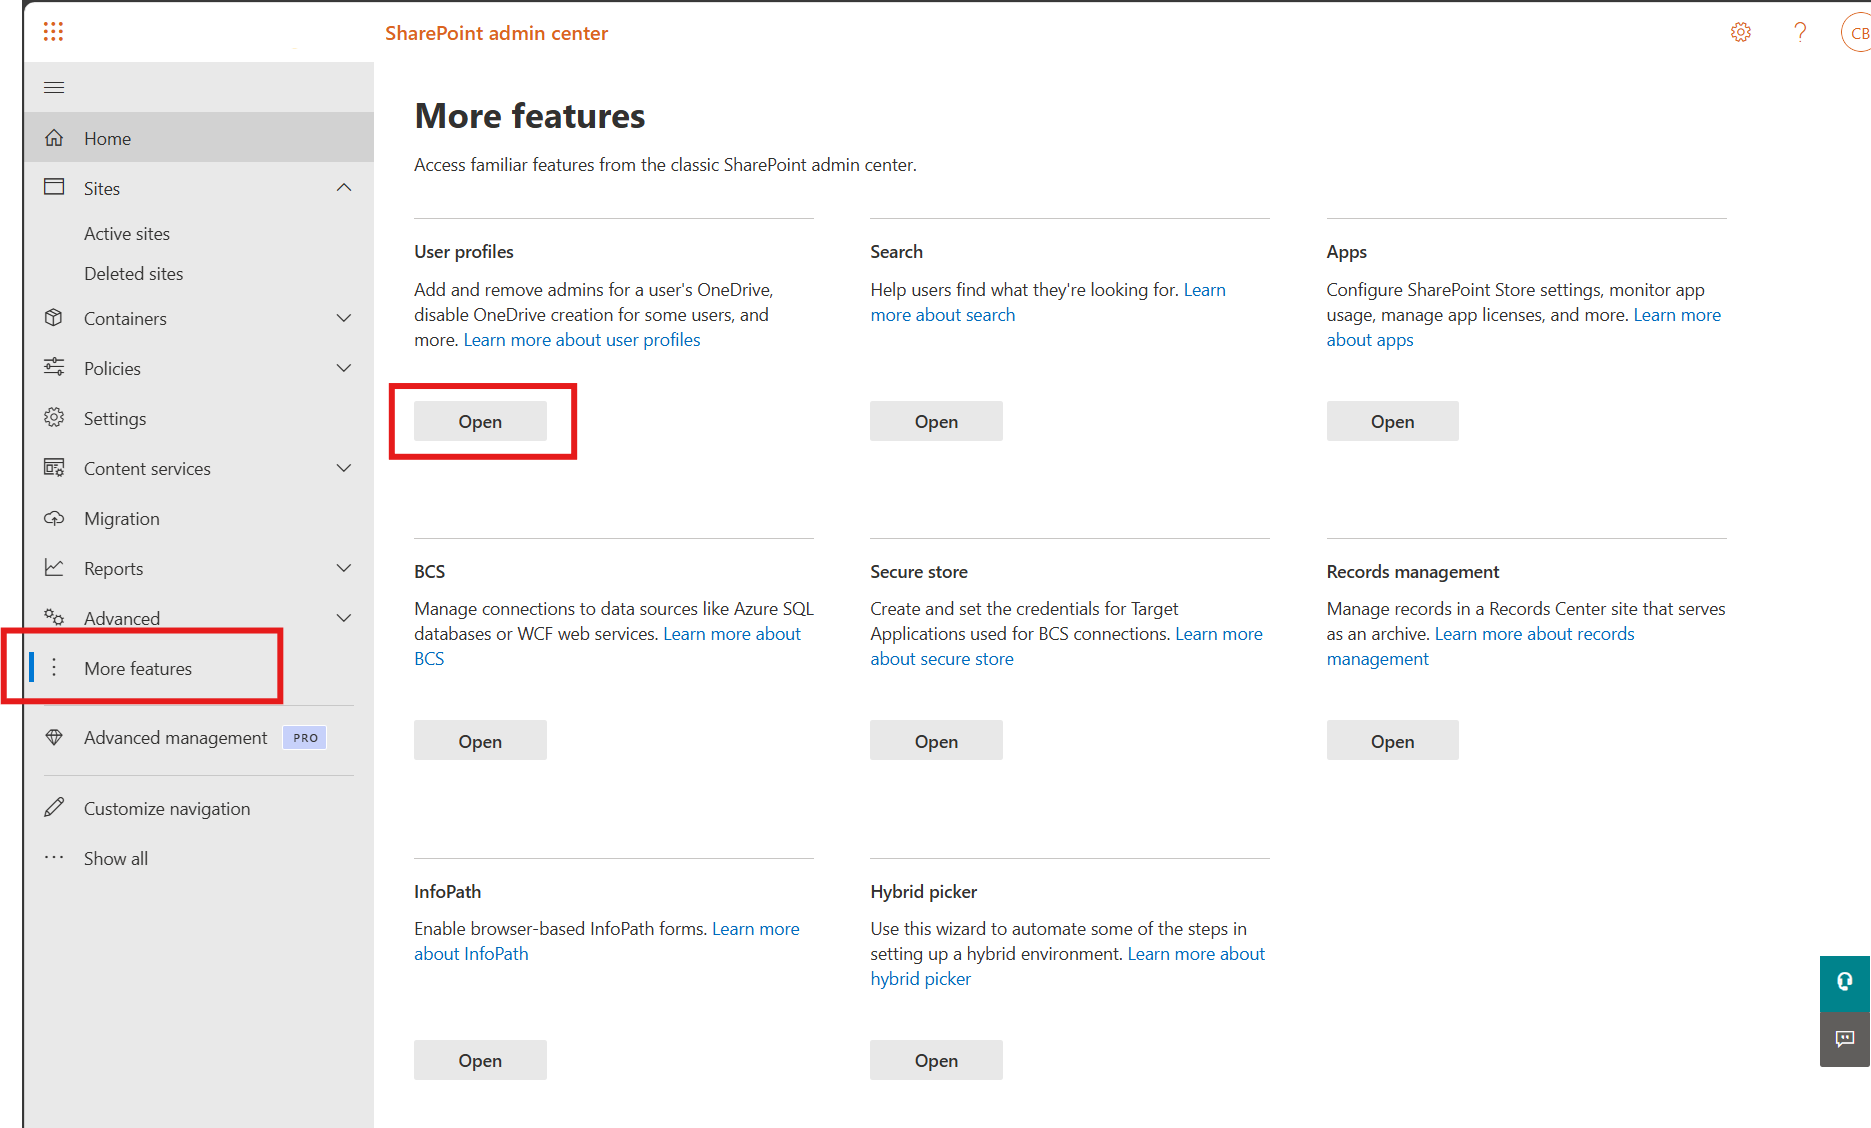Open the Hybrid picker feature

pyautogui.click(x=936, y=1060)
